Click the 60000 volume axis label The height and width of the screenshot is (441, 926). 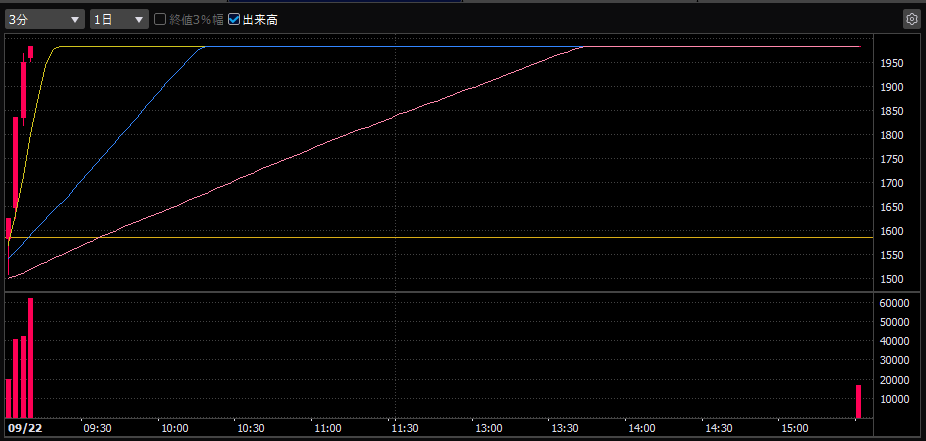coord(893,303)
